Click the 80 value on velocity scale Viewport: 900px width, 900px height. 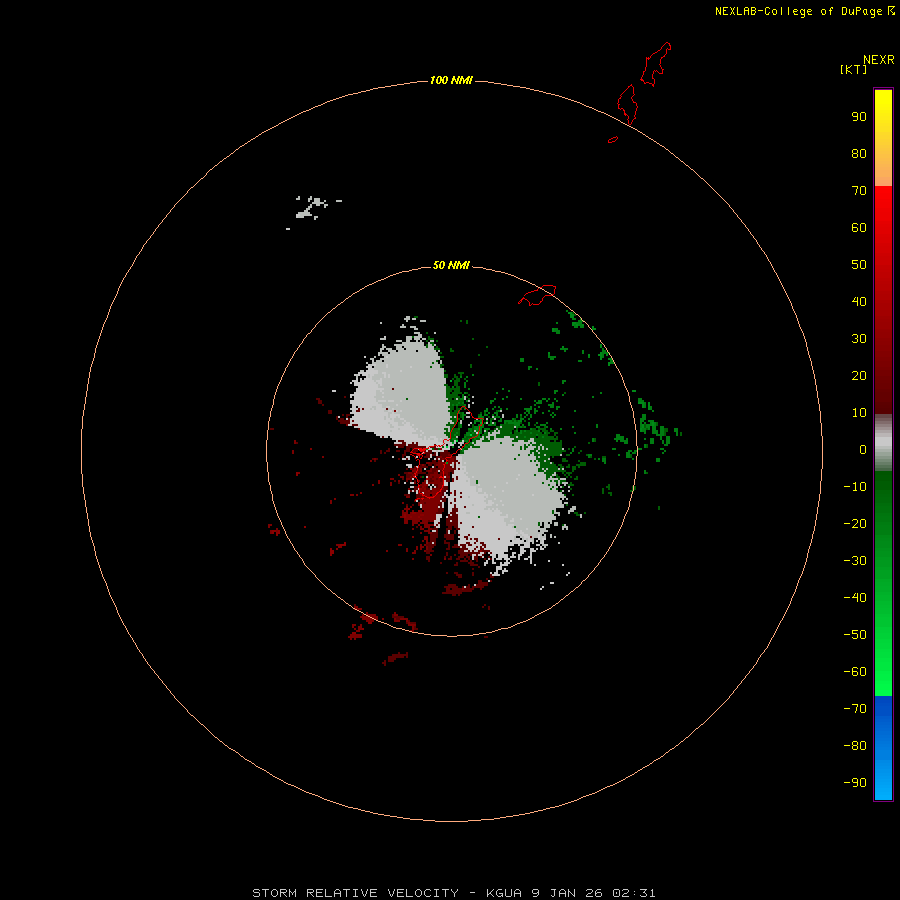tap(859, 154)
